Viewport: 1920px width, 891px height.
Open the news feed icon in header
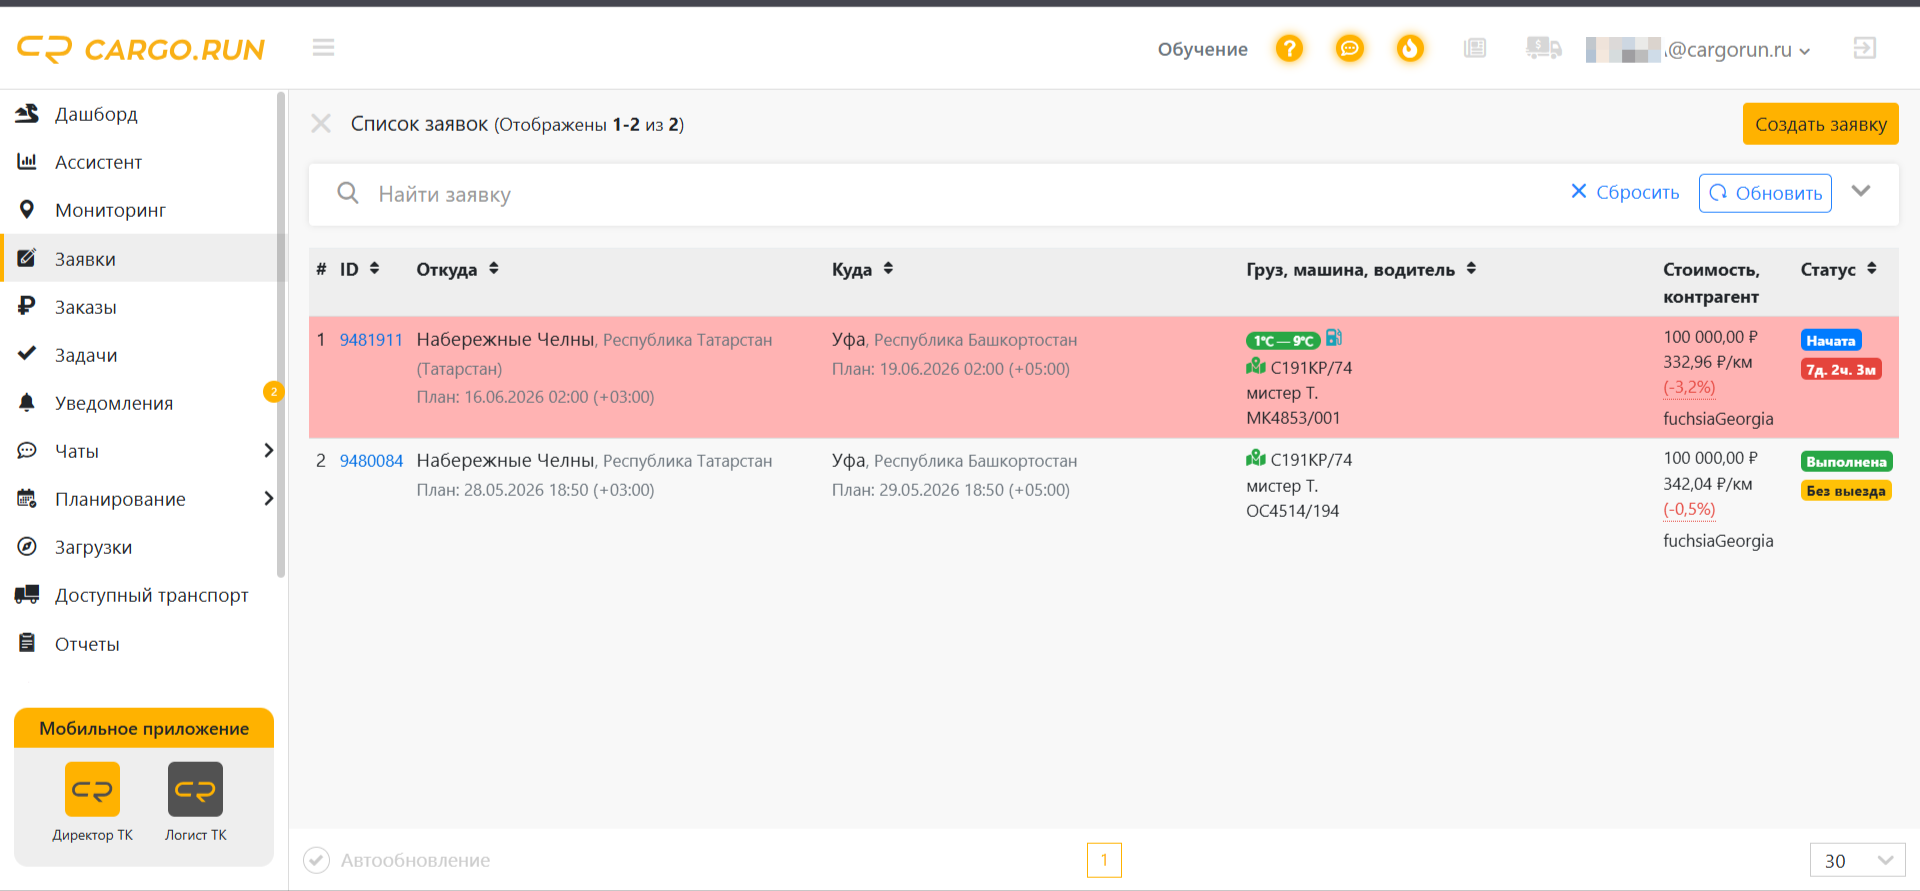pos(1475,48)
